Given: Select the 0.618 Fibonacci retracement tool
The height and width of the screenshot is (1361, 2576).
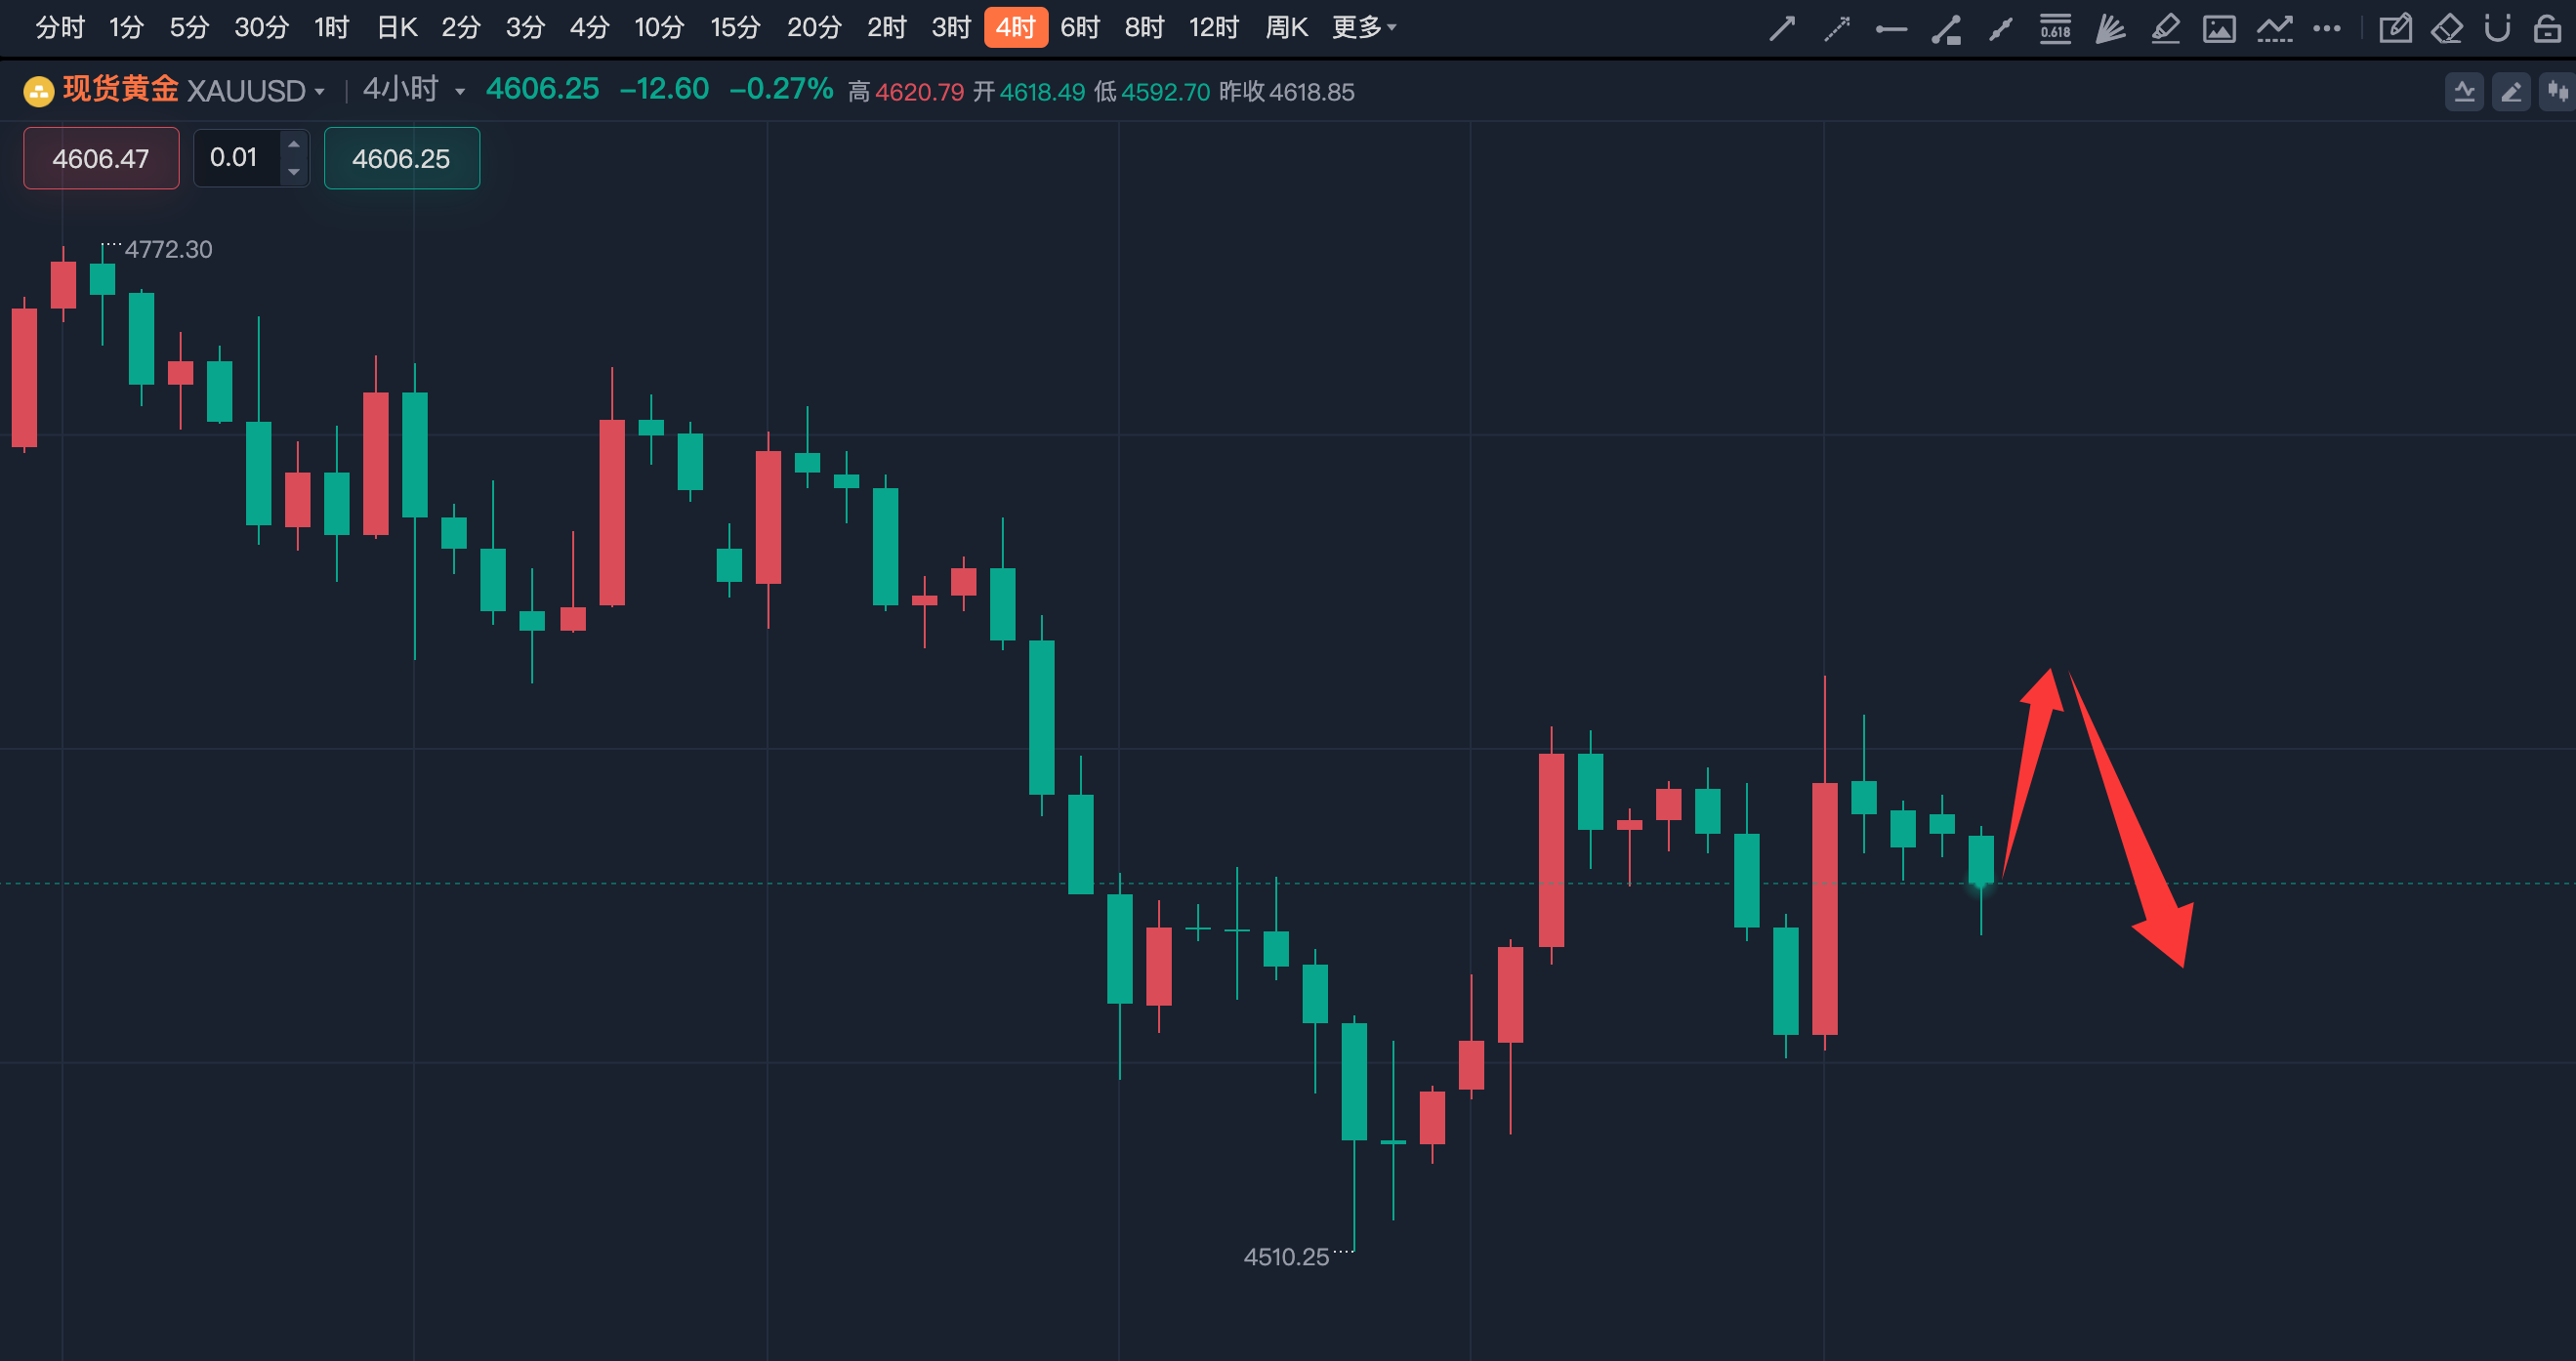Looking at the screenshot, I should tap(2055, 28).
